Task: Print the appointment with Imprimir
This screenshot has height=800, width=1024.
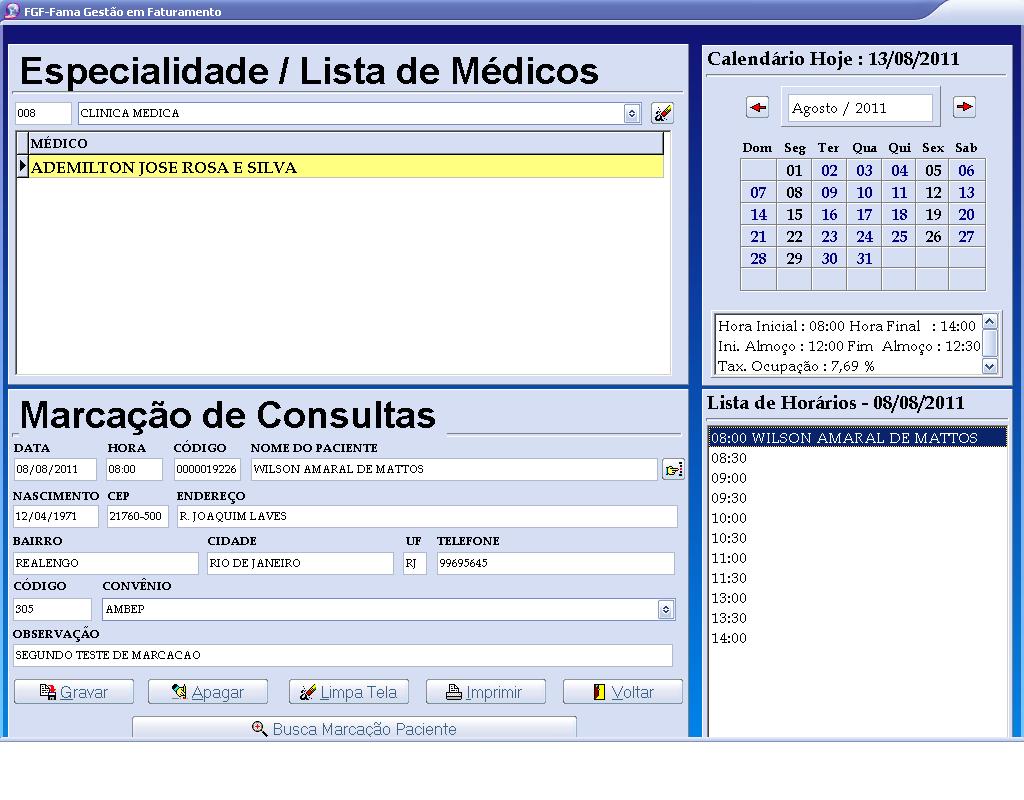Action: 486,692
